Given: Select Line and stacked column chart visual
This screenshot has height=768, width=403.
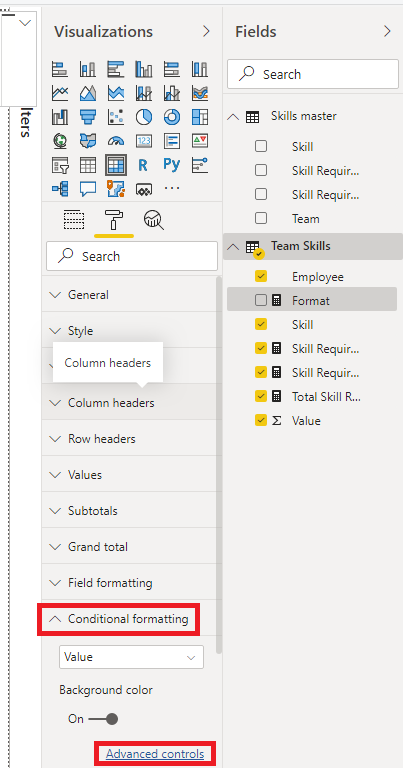Looking at the screenshot, I should pos(143,93).
